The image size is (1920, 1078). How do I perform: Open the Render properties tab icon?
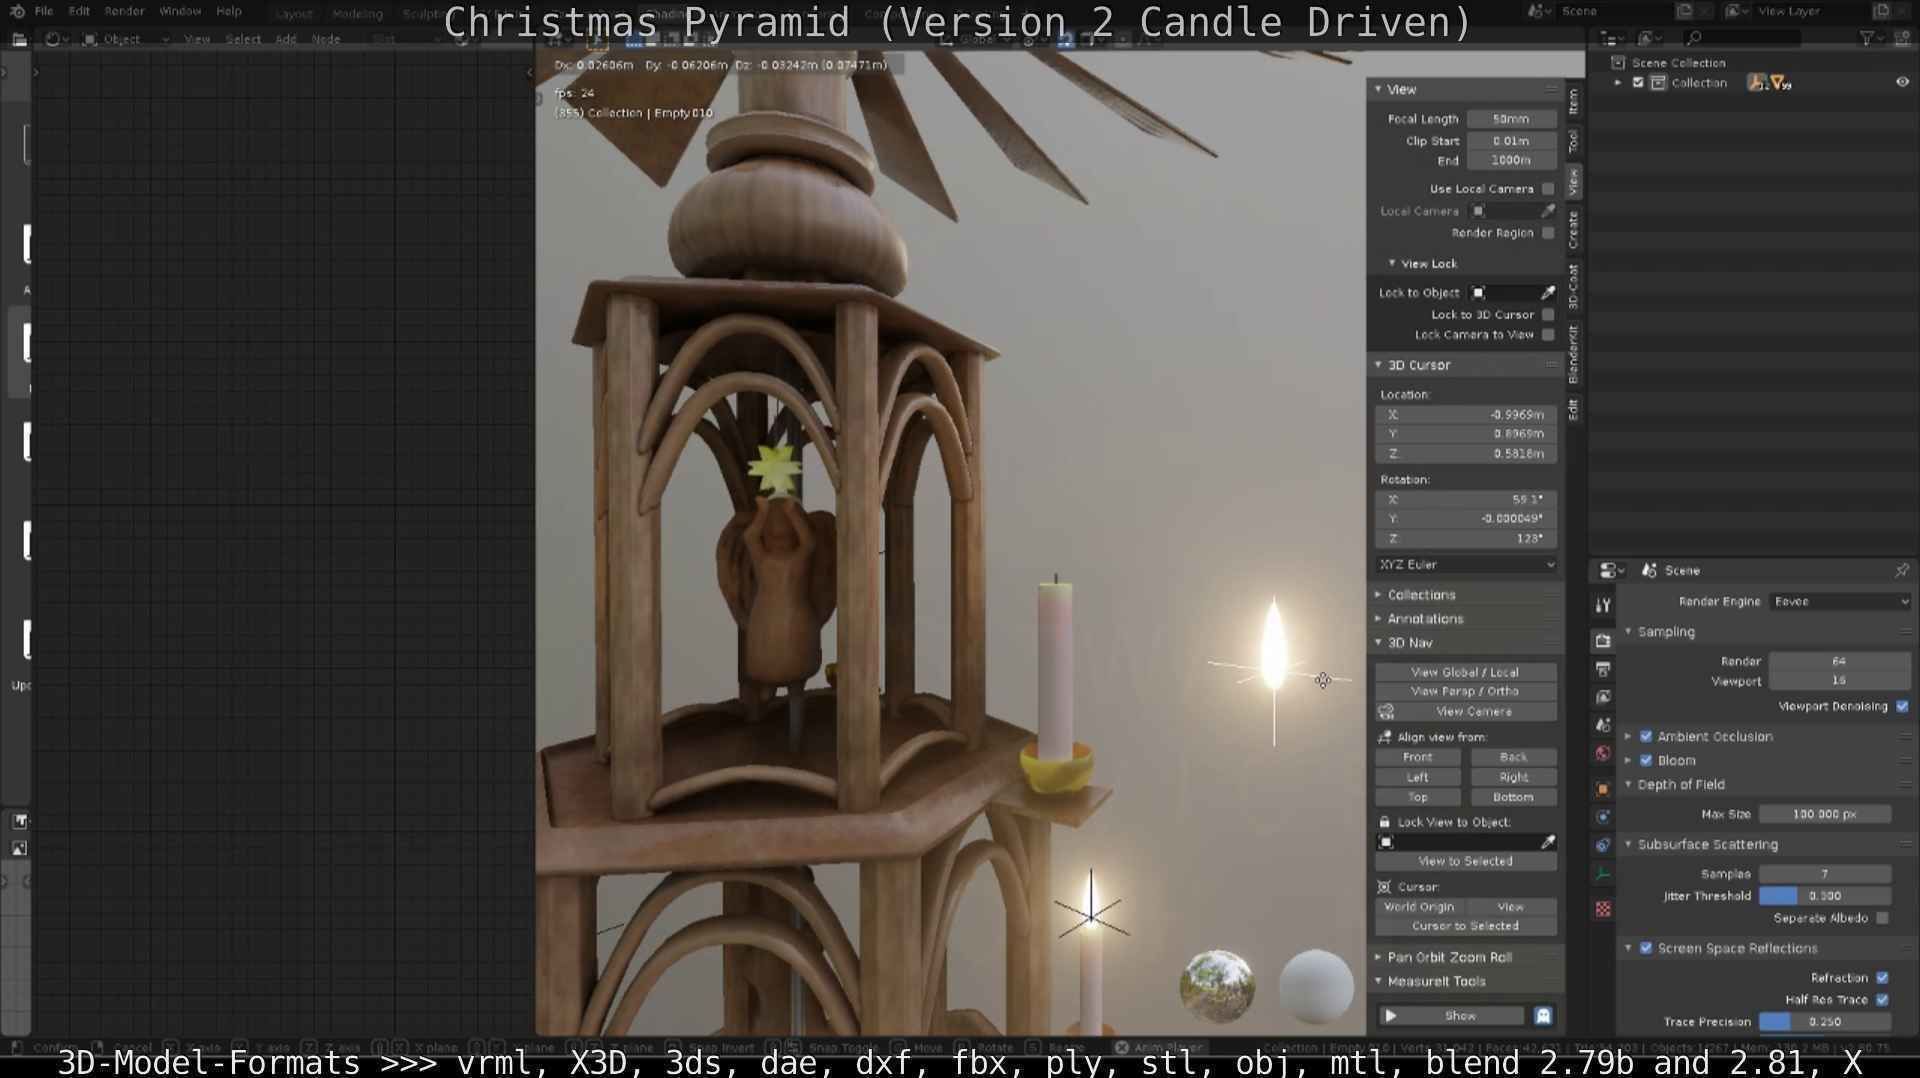click(1603, 641)
